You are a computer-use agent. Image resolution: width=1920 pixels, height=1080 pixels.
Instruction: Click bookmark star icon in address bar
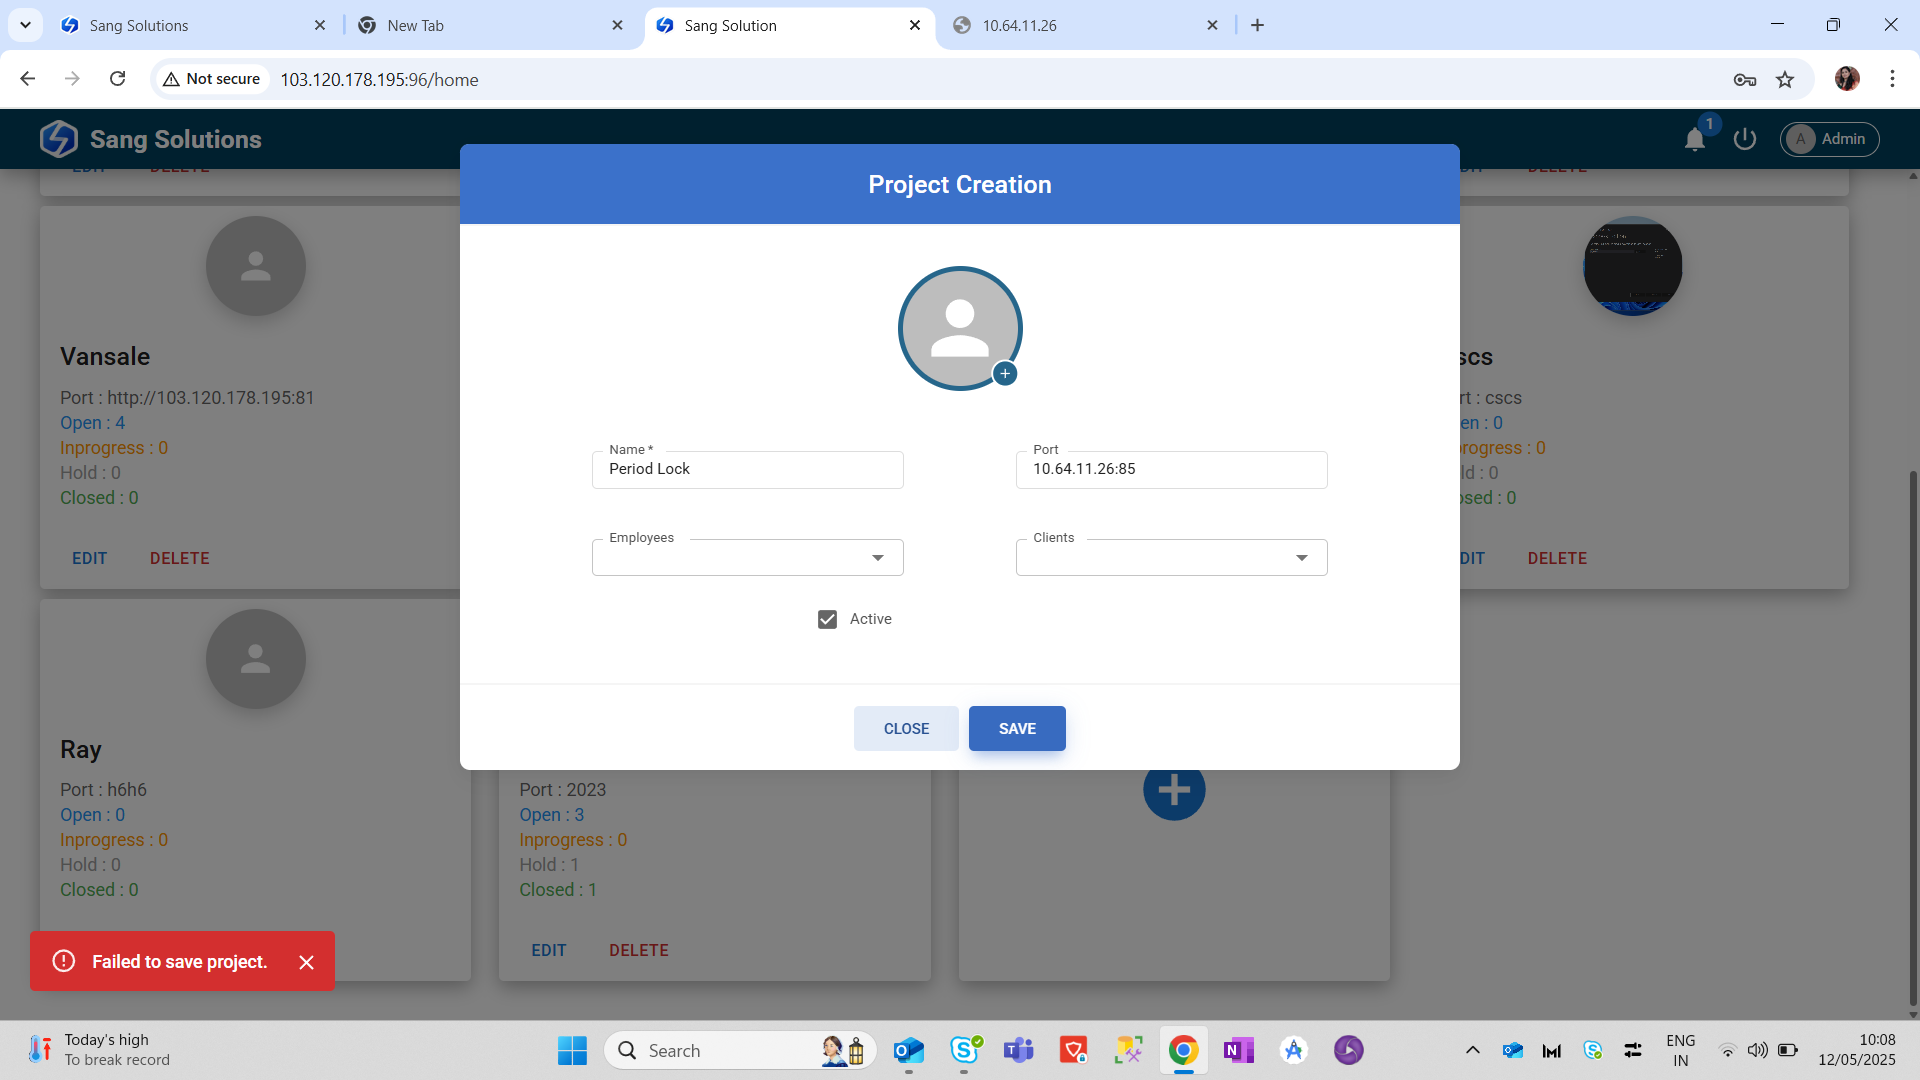pyautogui.click(x=1785, y=80)
